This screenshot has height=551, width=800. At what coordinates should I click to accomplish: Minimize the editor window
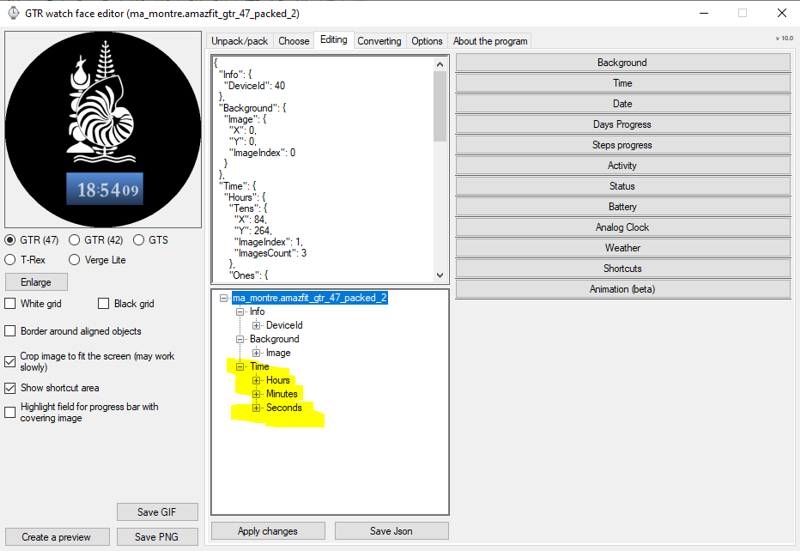tap(704, 13)
